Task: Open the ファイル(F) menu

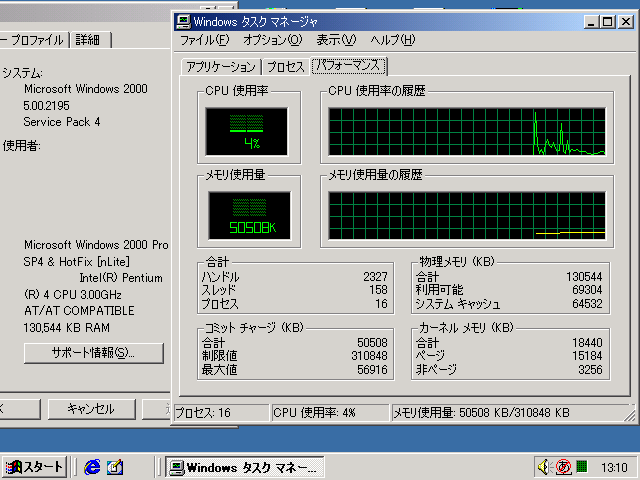Action: coord(204,40)
